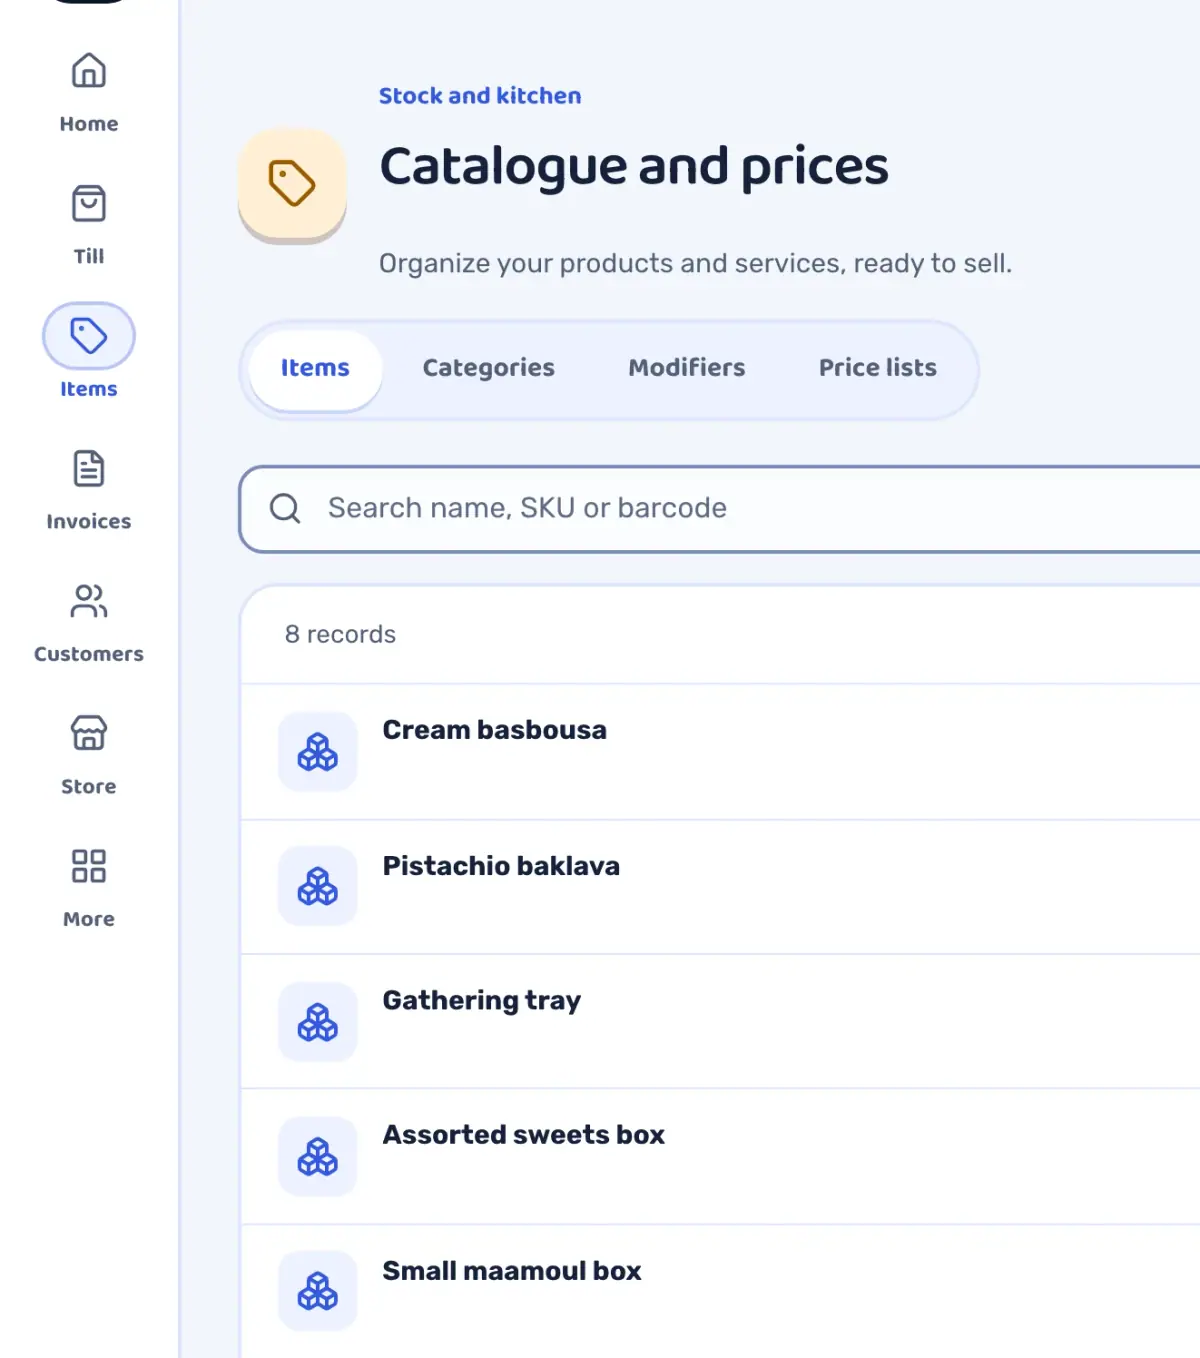The height and width of the screenshot is (1358, 1200).
Task: Open the Invoices document icon
Action: (89, 468)
